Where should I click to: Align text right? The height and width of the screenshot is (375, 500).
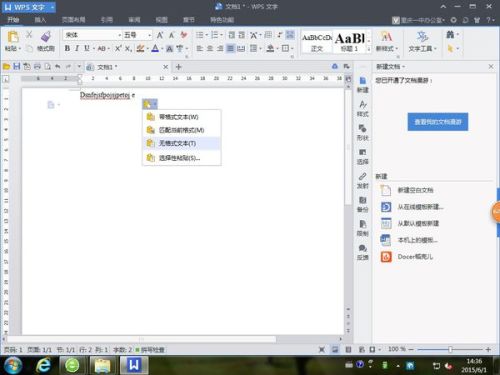[x=220, y=48]
